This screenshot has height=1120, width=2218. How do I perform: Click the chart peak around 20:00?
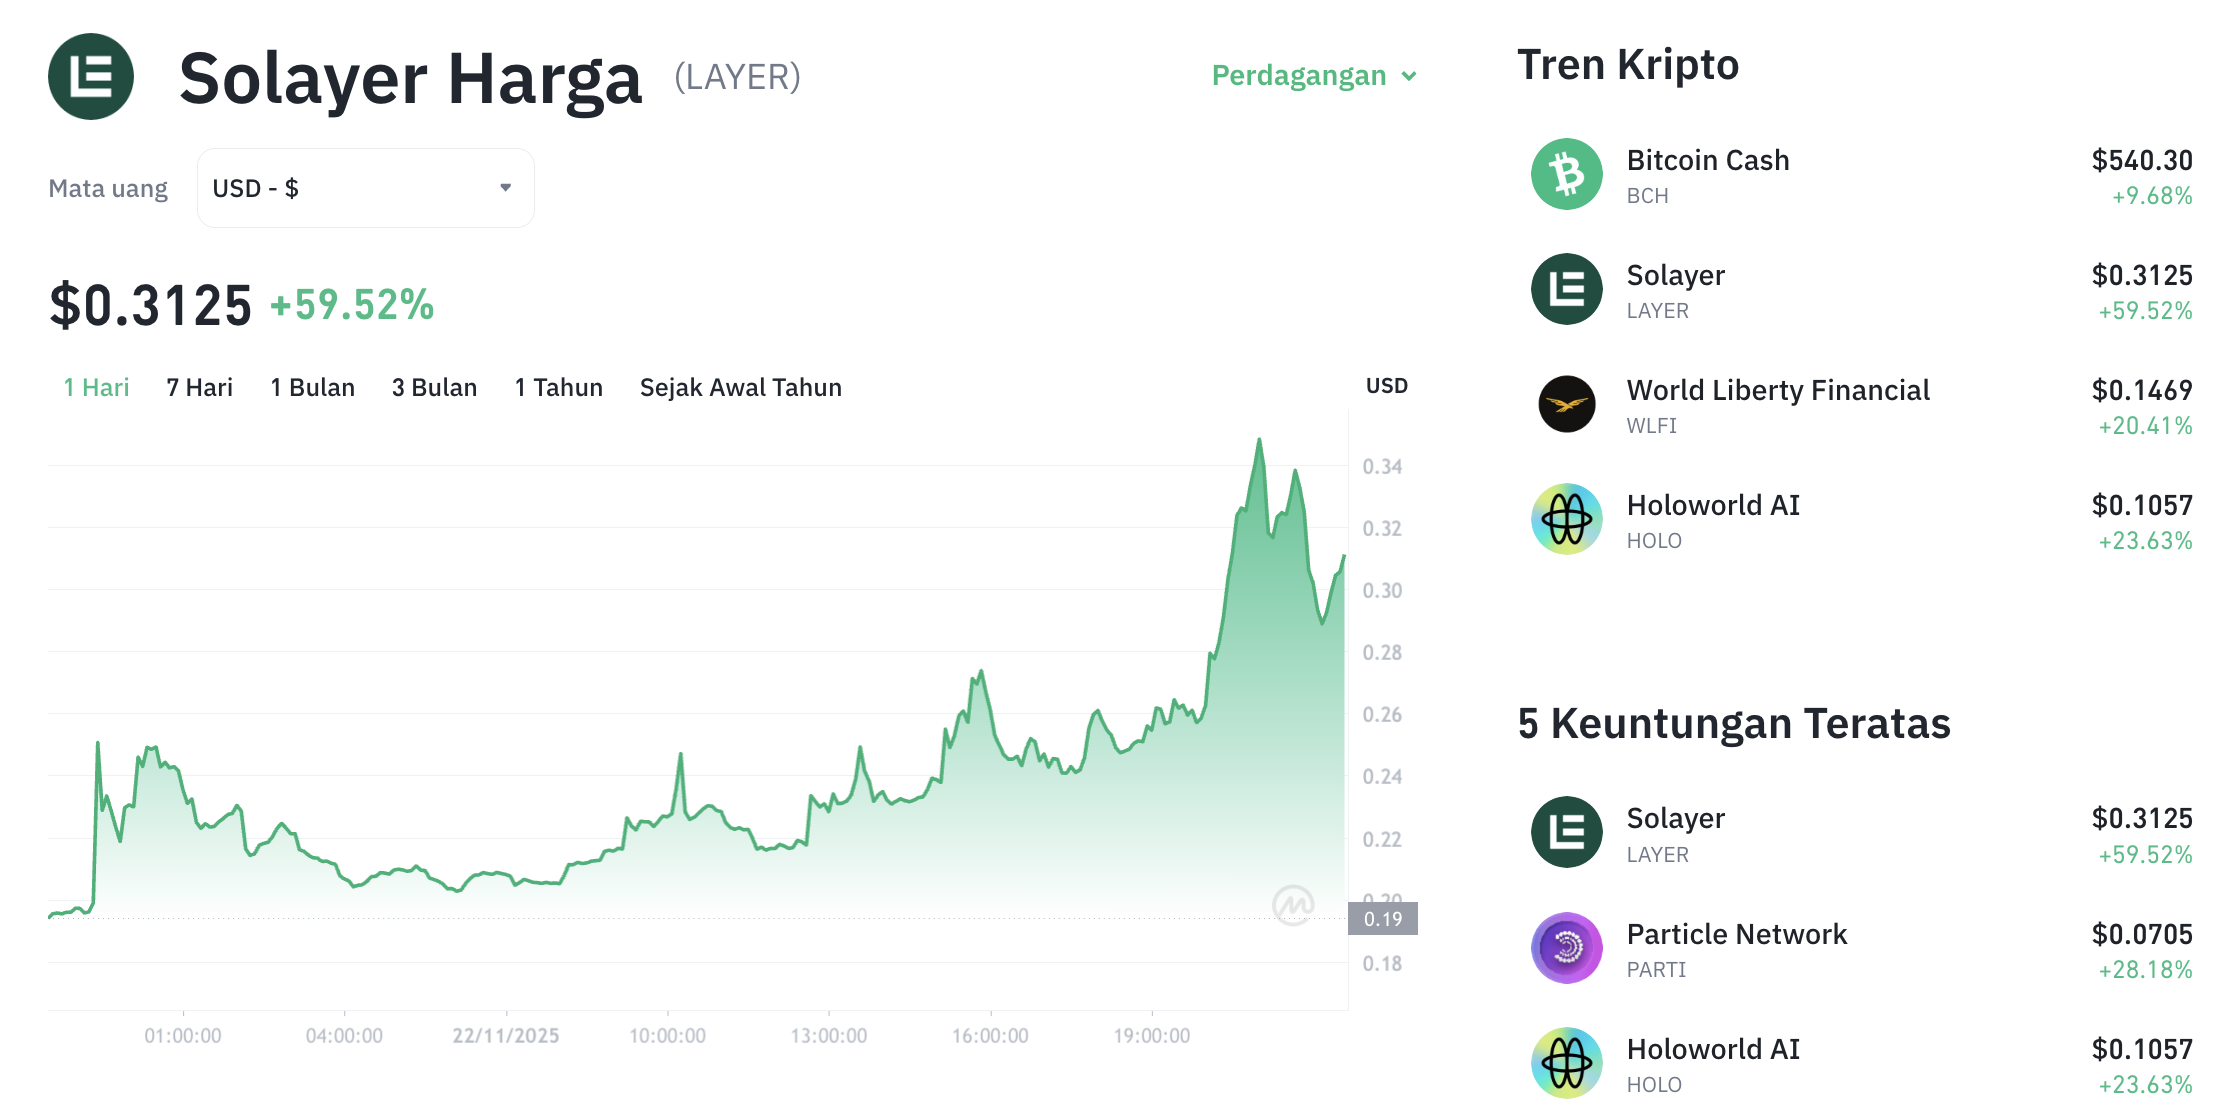1260,440
